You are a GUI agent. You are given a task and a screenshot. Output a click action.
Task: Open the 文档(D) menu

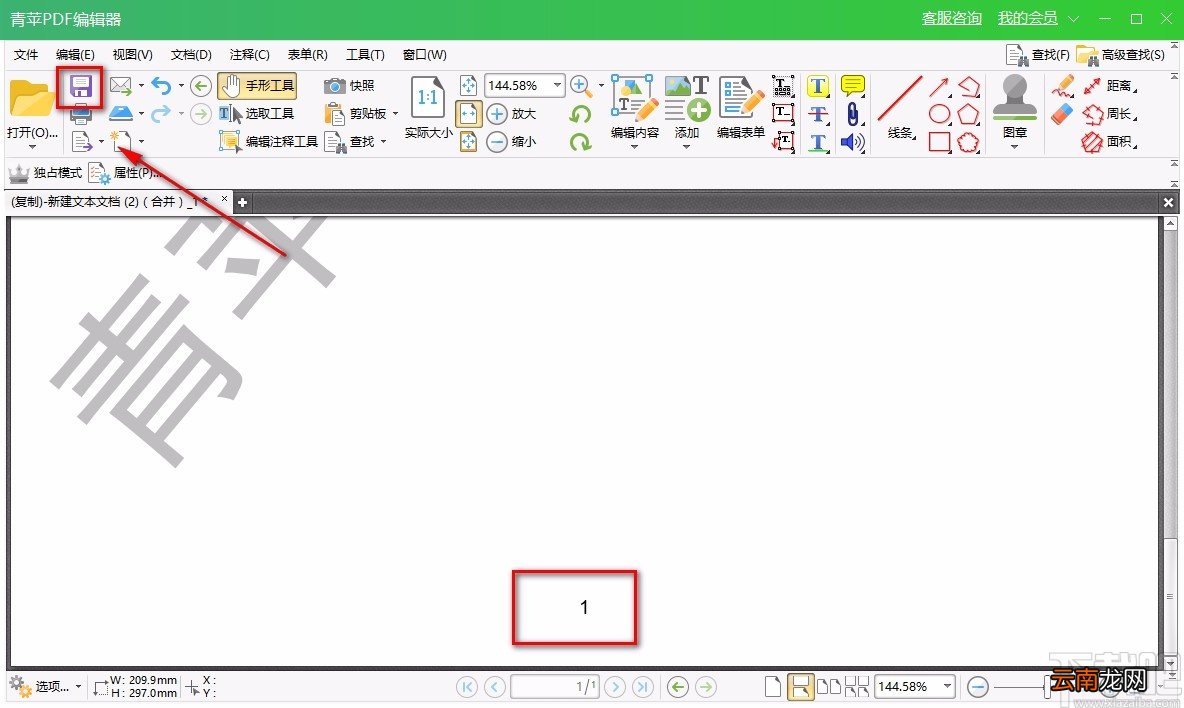[191, 54]
